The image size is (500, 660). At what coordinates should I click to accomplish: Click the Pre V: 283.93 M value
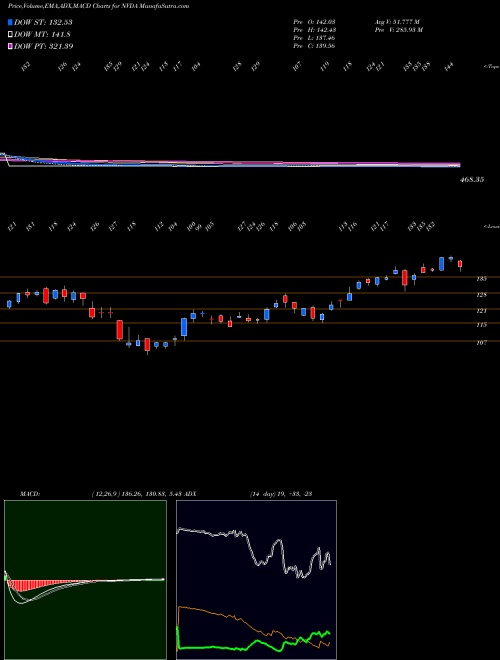click(x=398, y=30)
